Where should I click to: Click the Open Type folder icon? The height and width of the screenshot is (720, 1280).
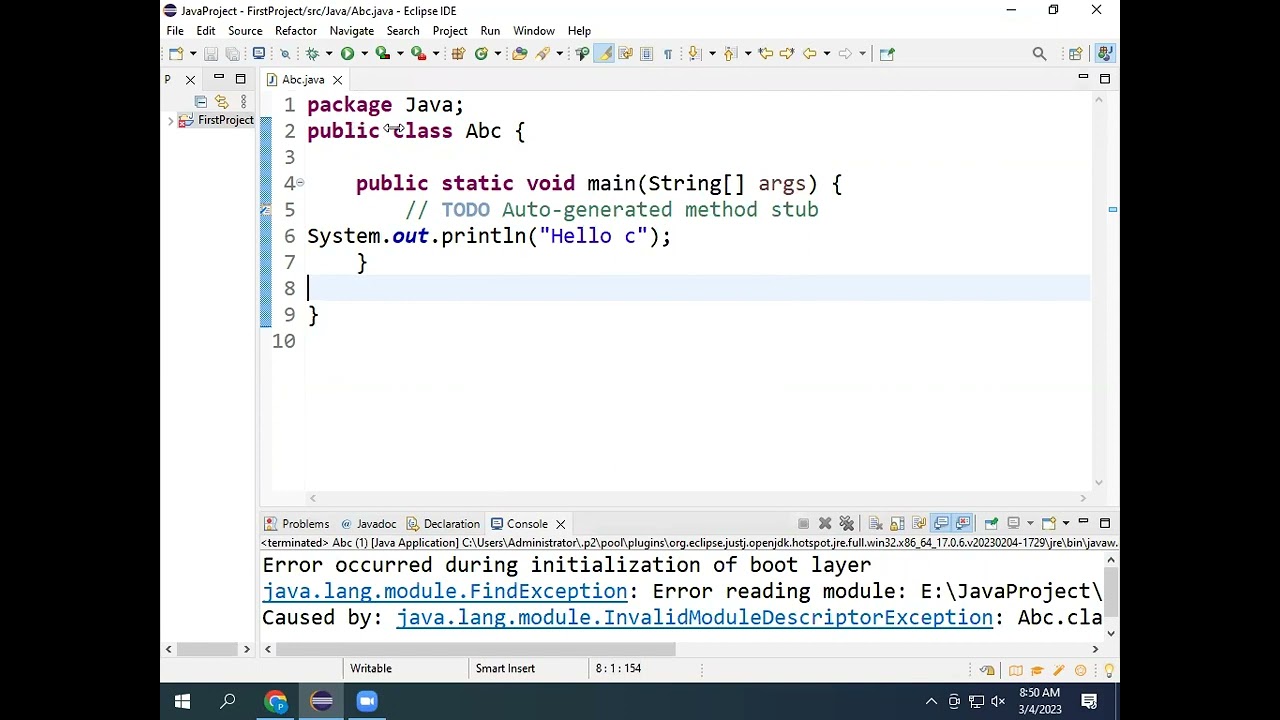click(520, 54)
